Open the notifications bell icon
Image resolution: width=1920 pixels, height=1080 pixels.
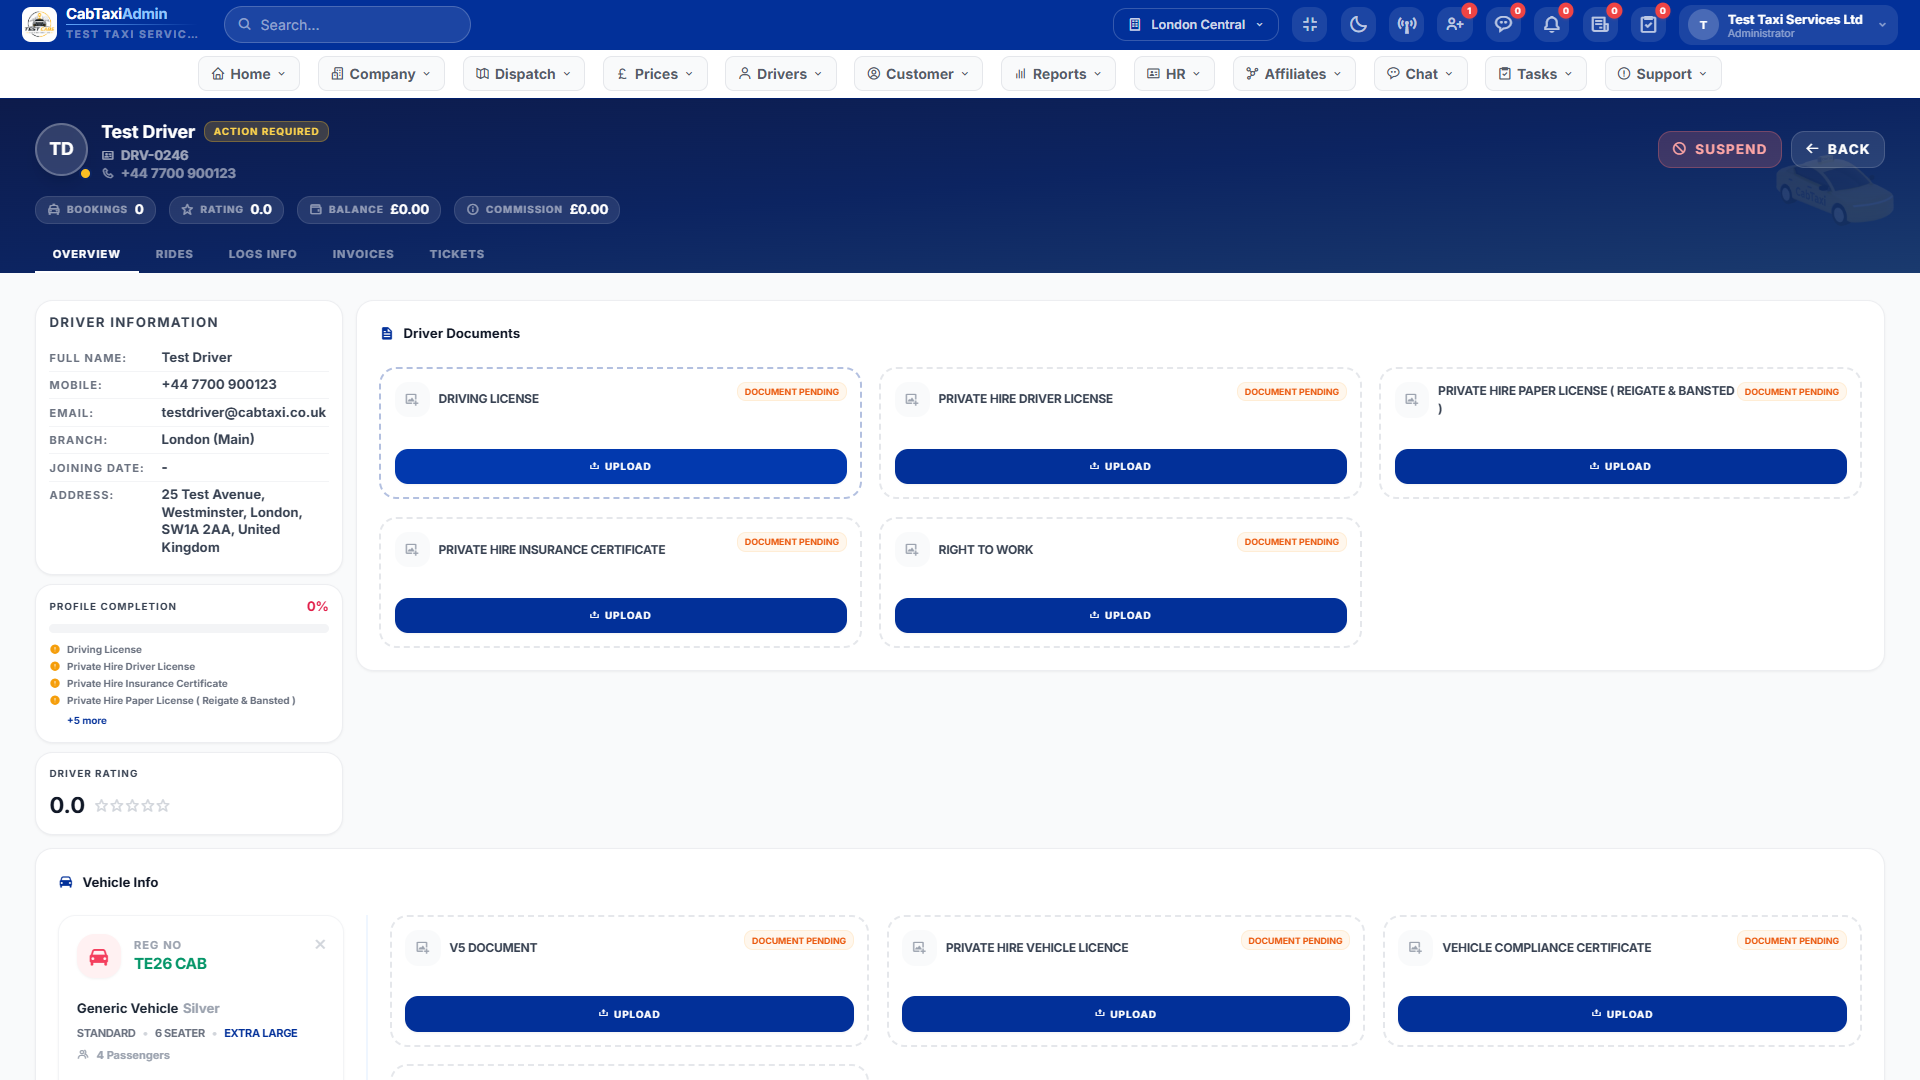(1552, 25)
